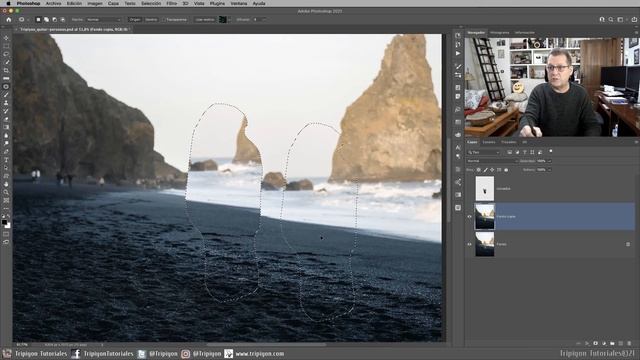Click the Usar motivo button
Screen dimensions: 640x360
(204, 19)
